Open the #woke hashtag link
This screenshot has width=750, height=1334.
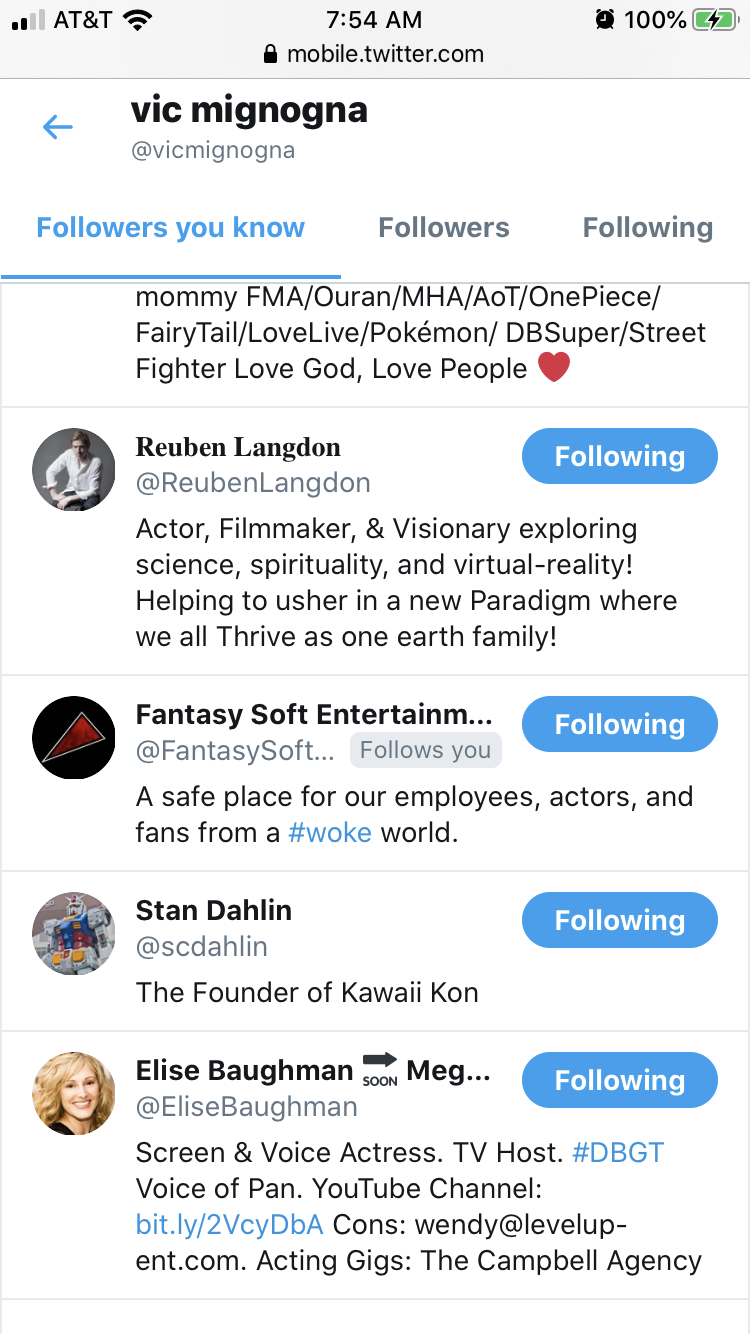click(330, 833)
